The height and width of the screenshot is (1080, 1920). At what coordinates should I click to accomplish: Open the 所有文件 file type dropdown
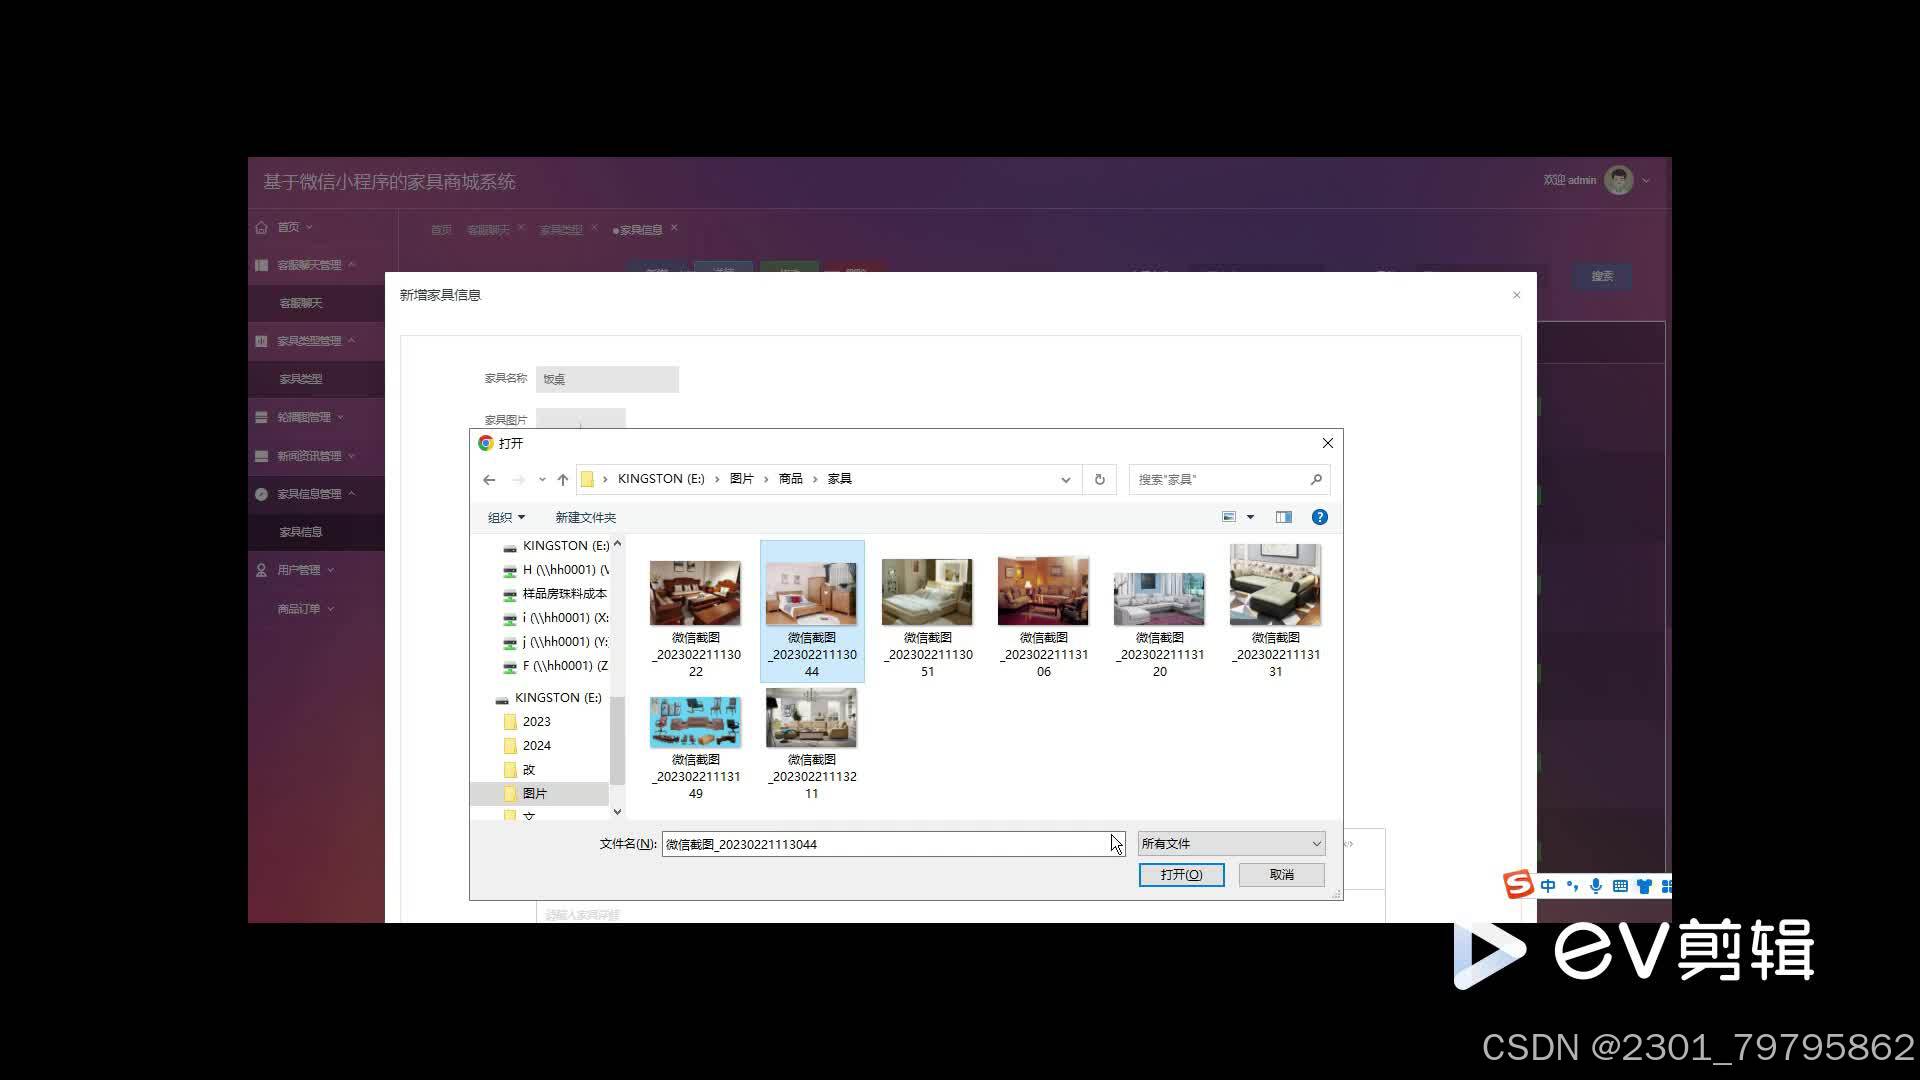coord(1231,844)
